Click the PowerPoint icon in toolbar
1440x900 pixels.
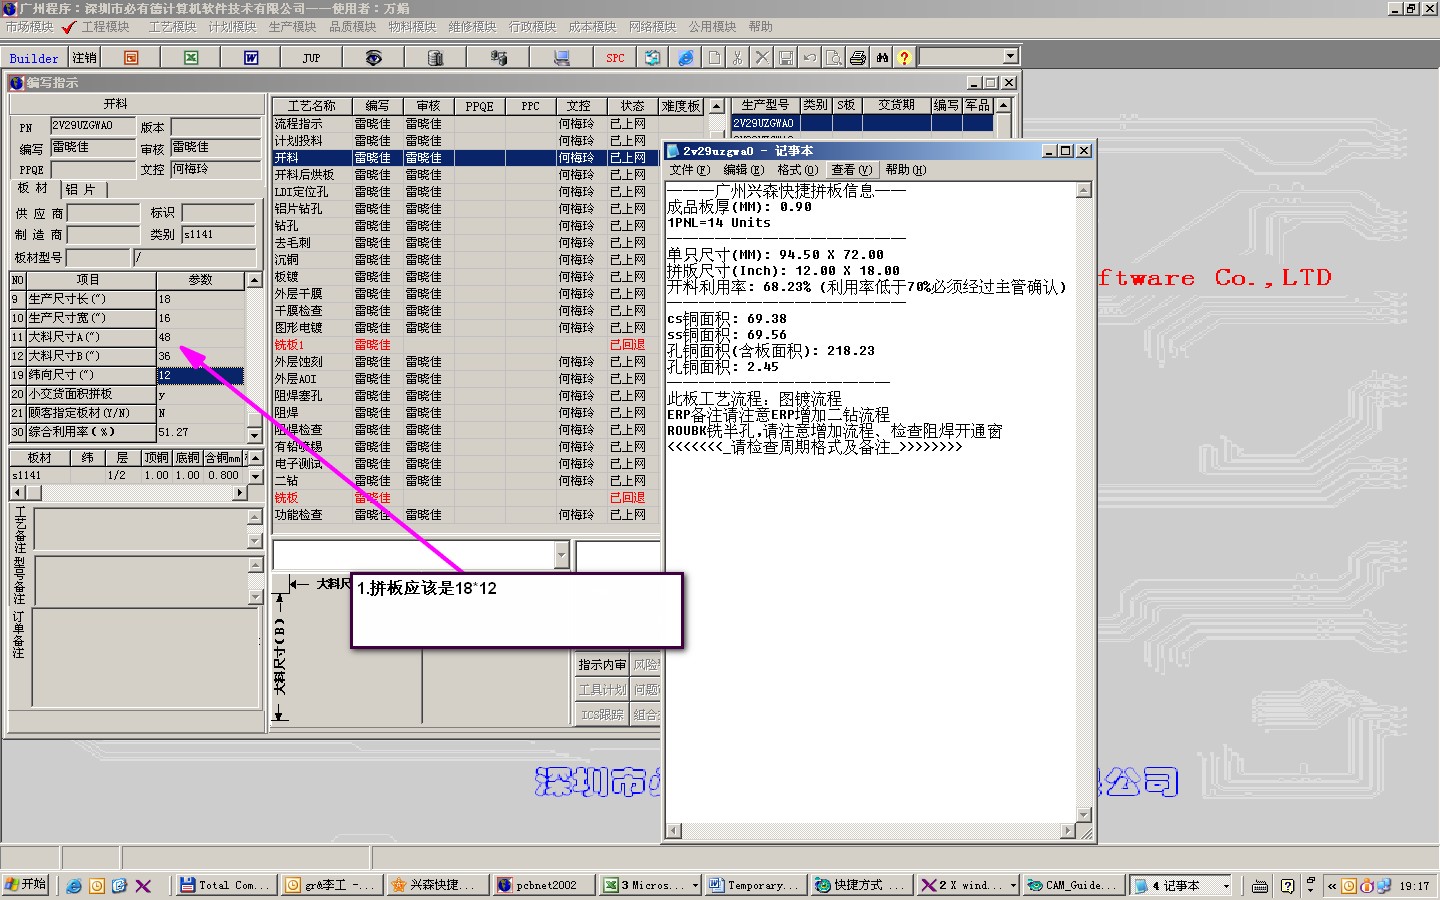tap(131, 58)
